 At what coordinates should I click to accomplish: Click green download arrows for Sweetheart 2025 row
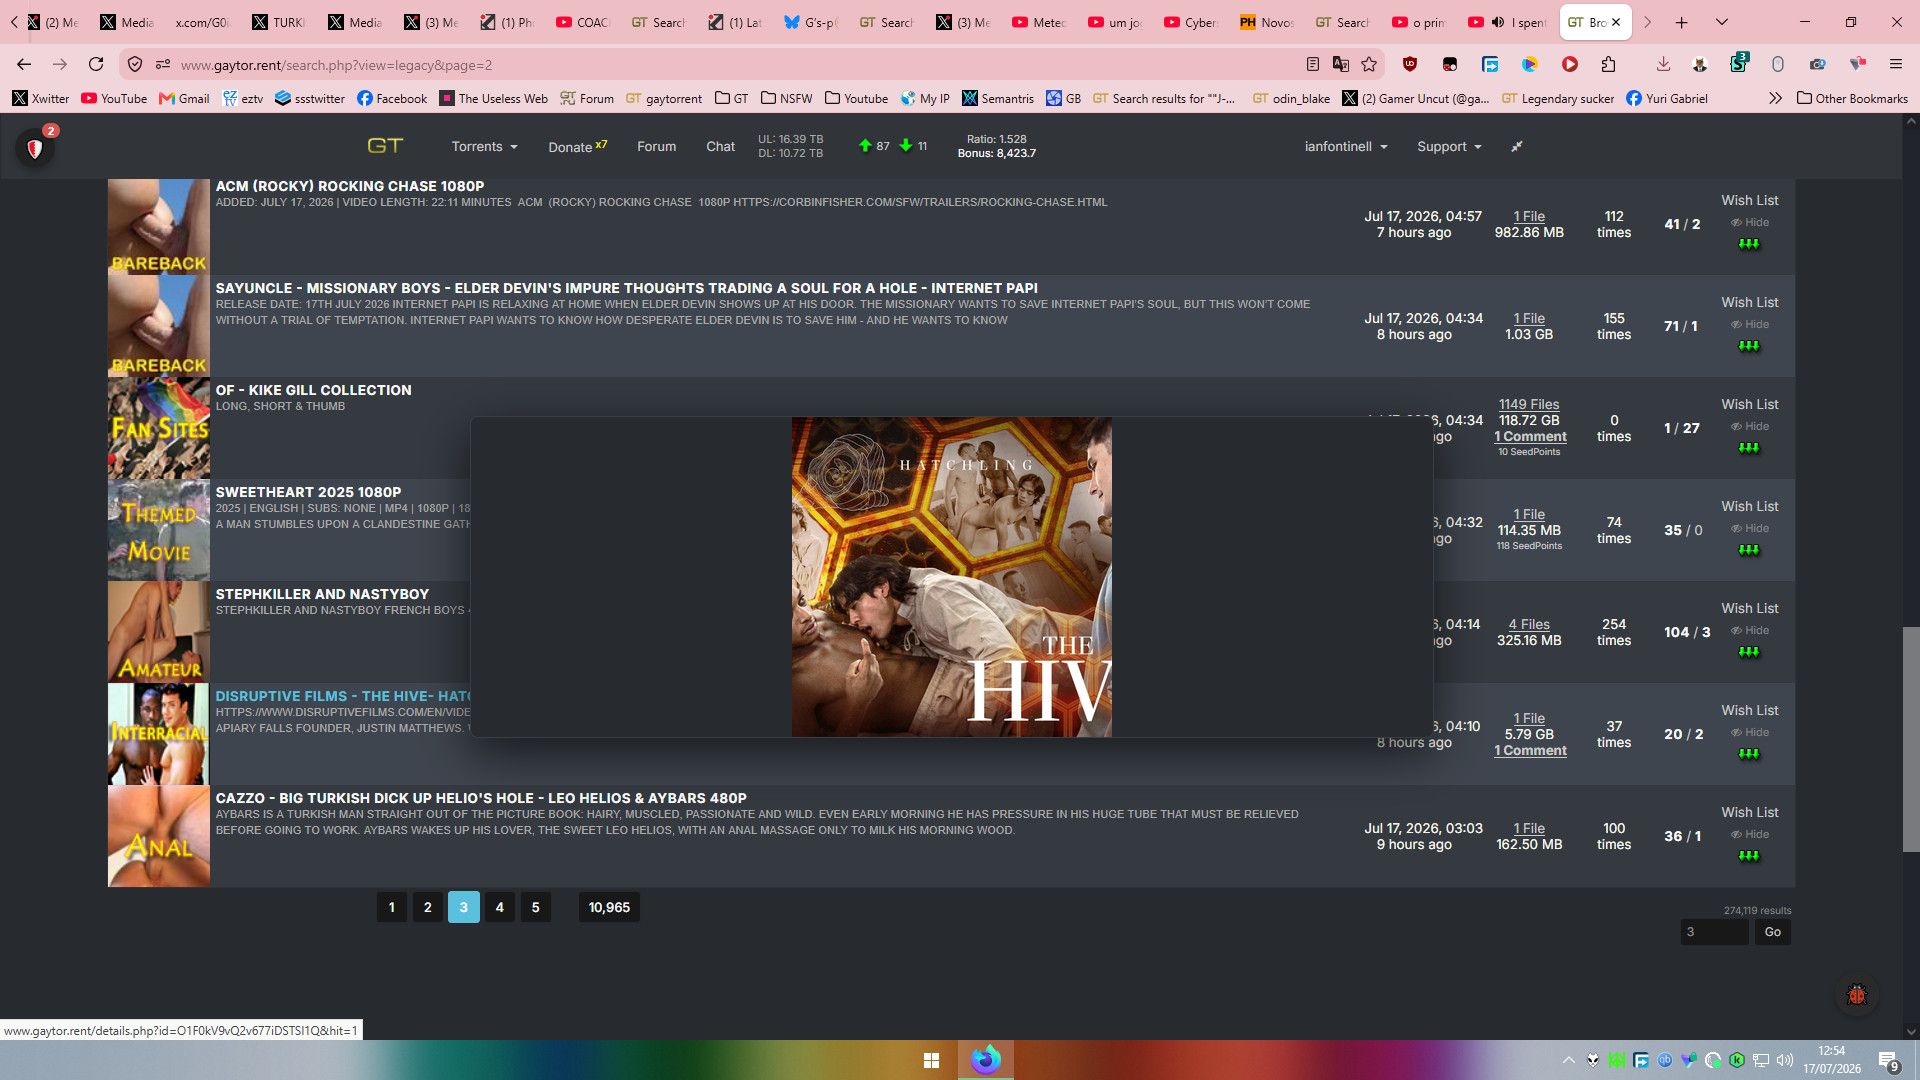(1749, 550)
